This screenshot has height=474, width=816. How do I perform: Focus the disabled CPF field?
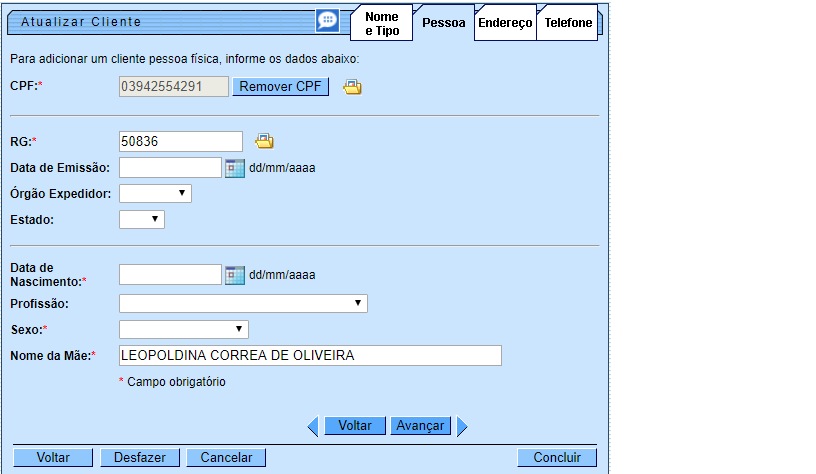click(x=174, y=86)
